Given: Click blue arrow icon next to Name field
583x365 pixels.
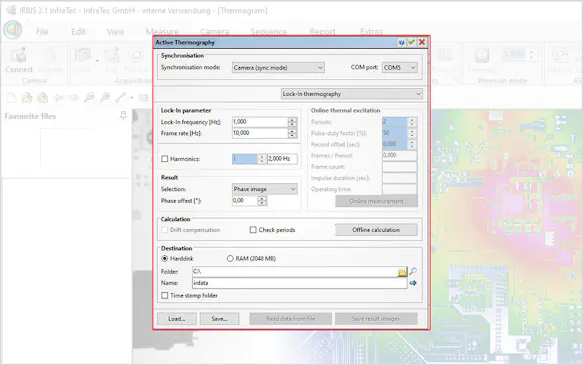Looking at the screenshot, I should 413,283.
